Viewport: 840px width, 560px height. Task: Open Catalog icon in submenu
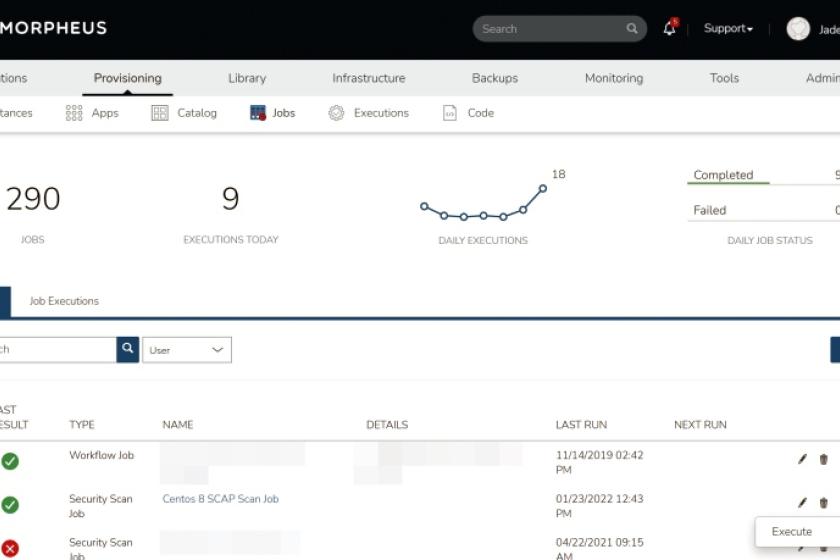coord(160,113)
